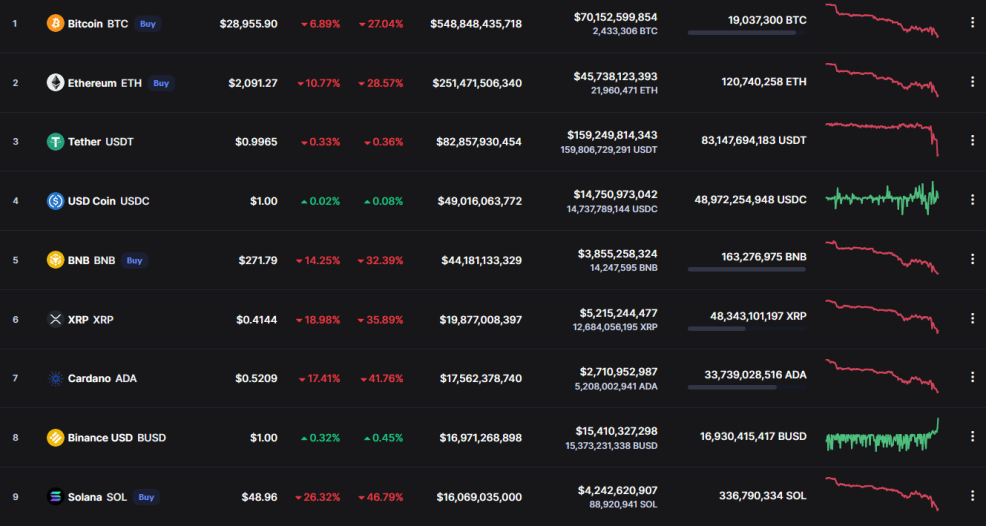986x526 pixels.
Task: Click the XRP coin logo icon
Action: tap(55, 319)
